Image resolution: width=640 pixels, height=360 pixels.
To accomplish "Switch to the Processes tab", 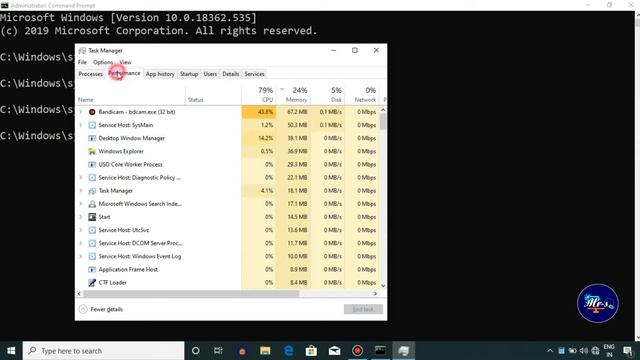I will pos(91,74).
